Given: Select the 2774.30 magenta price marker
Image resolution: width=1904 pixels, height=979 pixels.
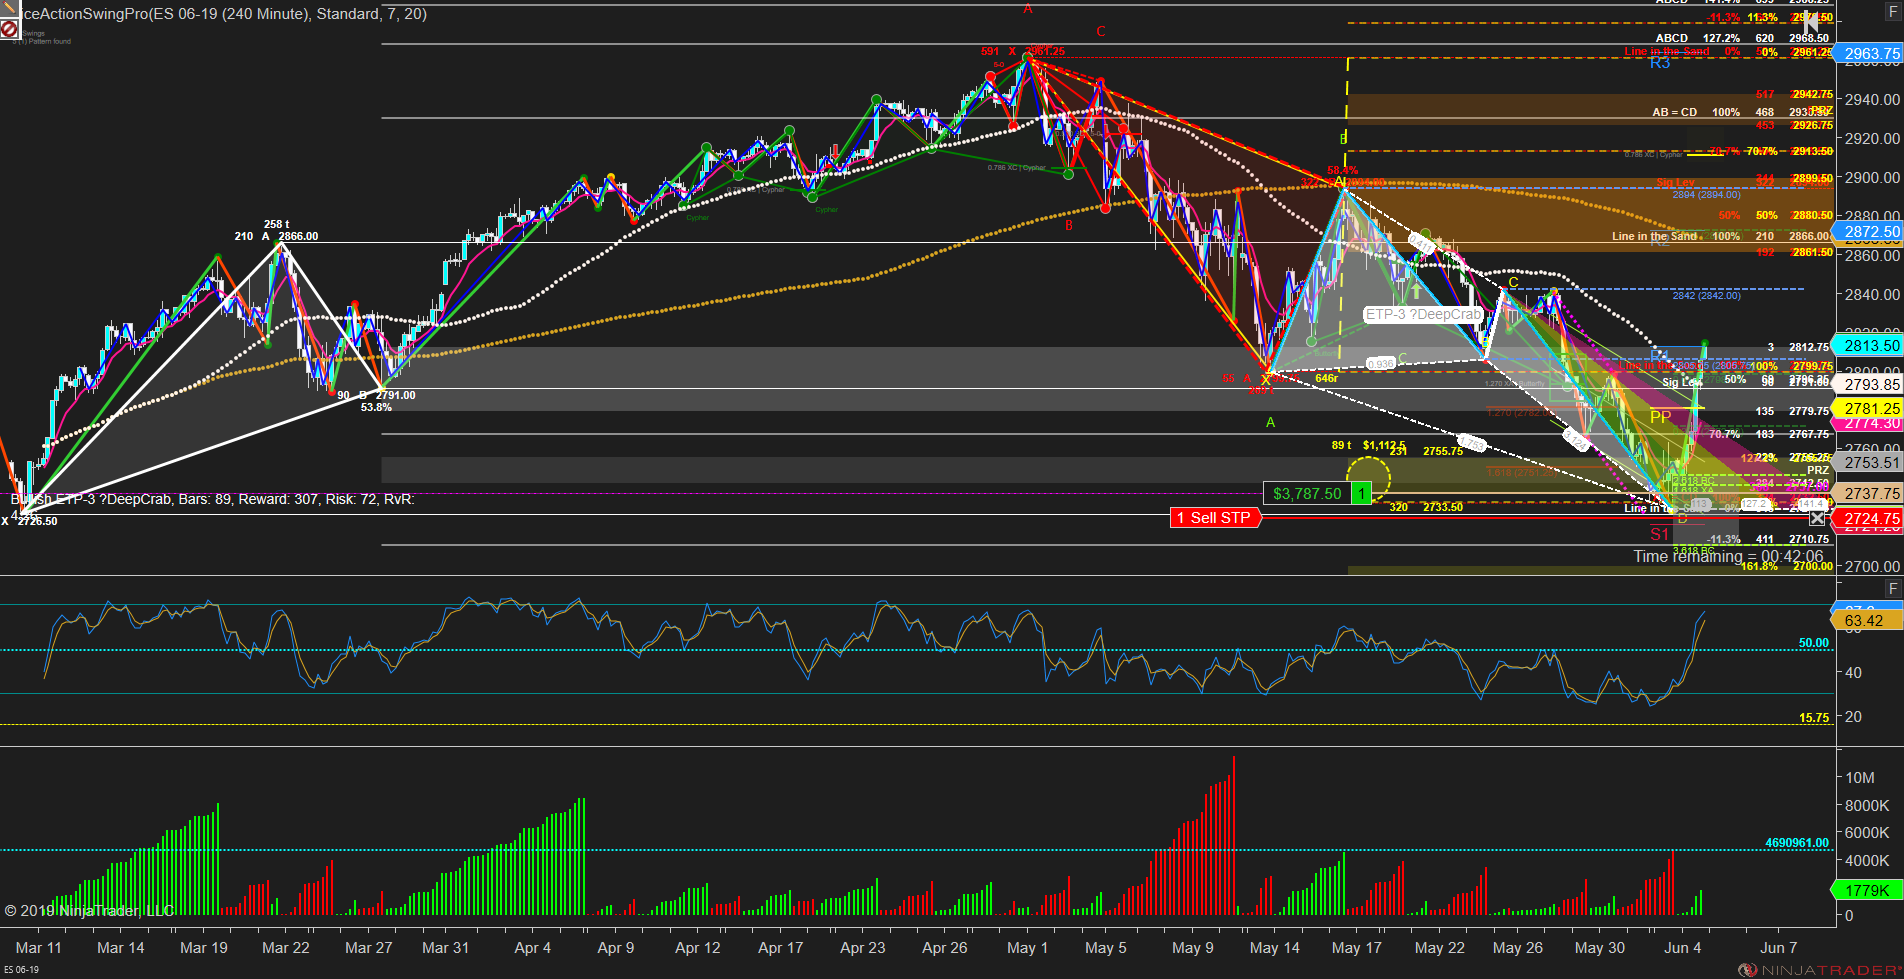Looking at the screenshot, I should coord(1869,425).
